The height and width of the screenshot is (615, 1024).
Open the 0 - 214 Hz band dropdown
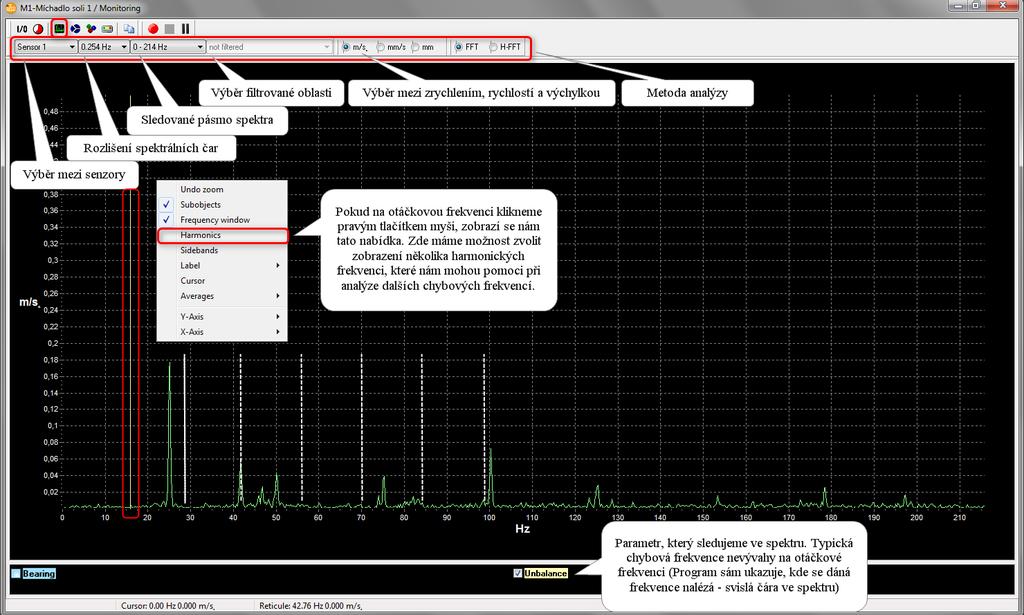168,47
